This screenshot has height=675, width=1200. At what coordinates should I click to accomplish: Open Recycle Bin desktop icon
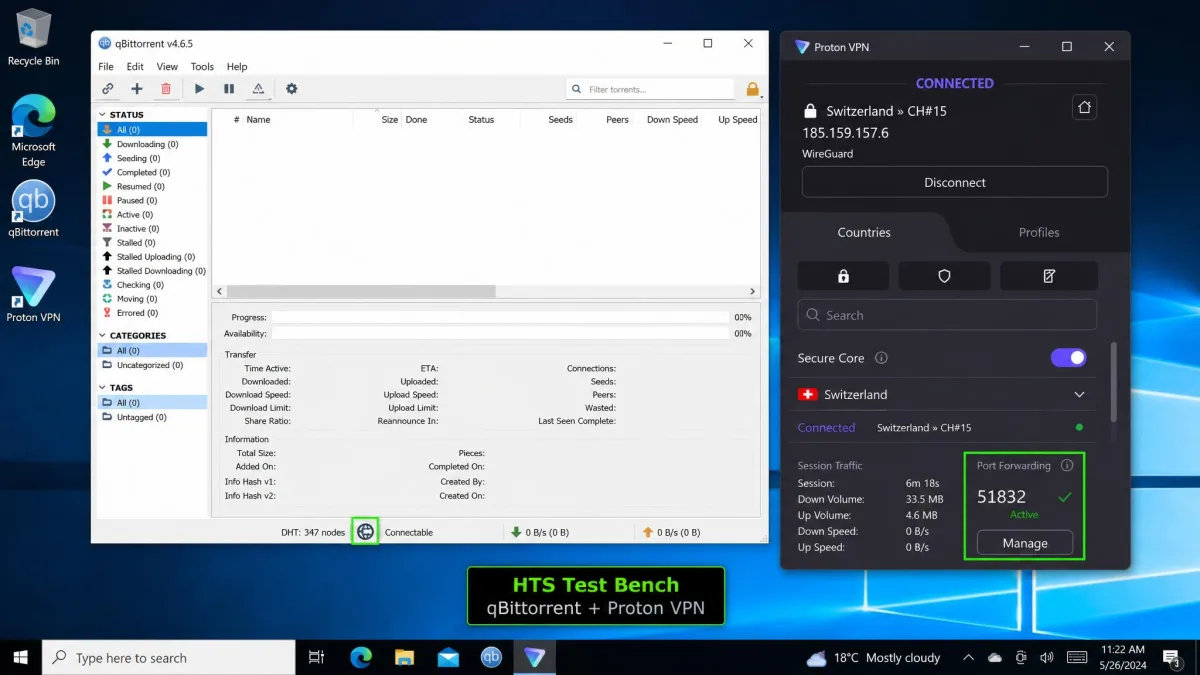(x=34, y=38)
